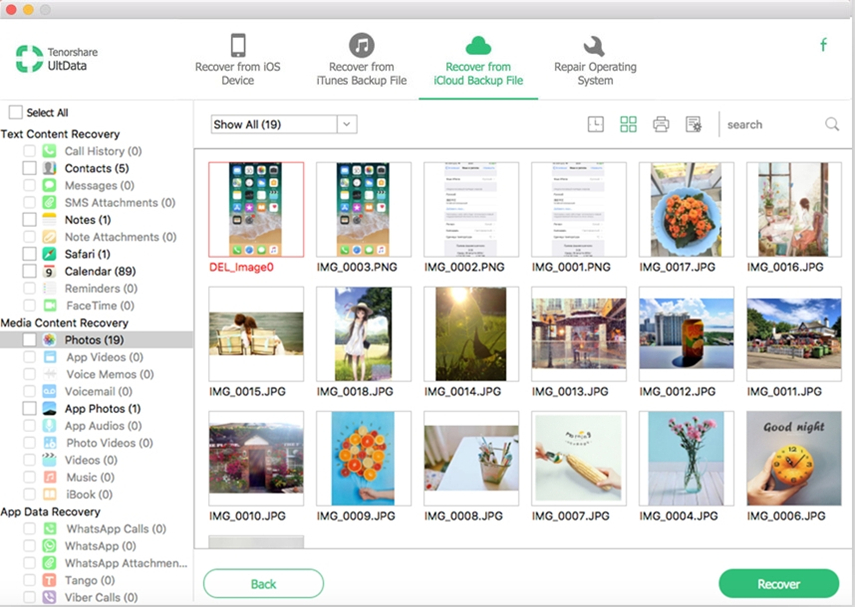Check the Photos (19) checkbox
The image size is (855, 607).
[x=29, y=340]
